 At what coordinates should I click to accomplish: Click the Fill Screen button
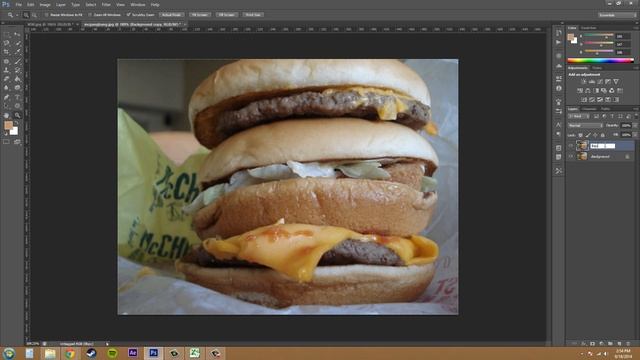pyautogui.click(x=227, y=15)
